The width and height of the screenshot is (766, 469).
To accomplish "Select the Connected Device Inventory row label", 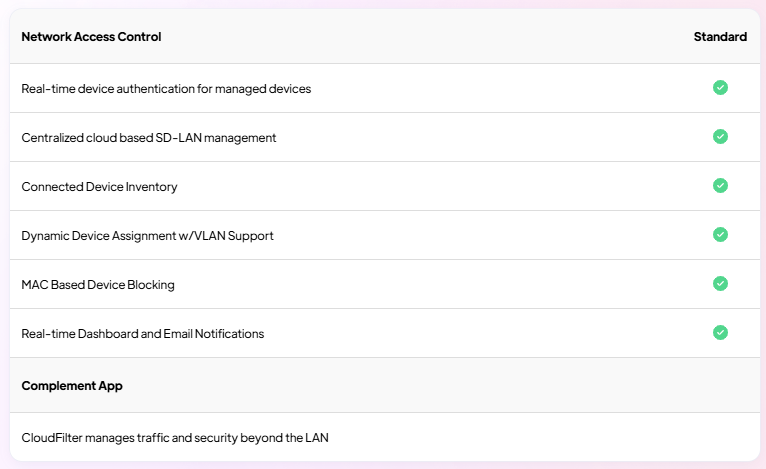I will point(99,187).
